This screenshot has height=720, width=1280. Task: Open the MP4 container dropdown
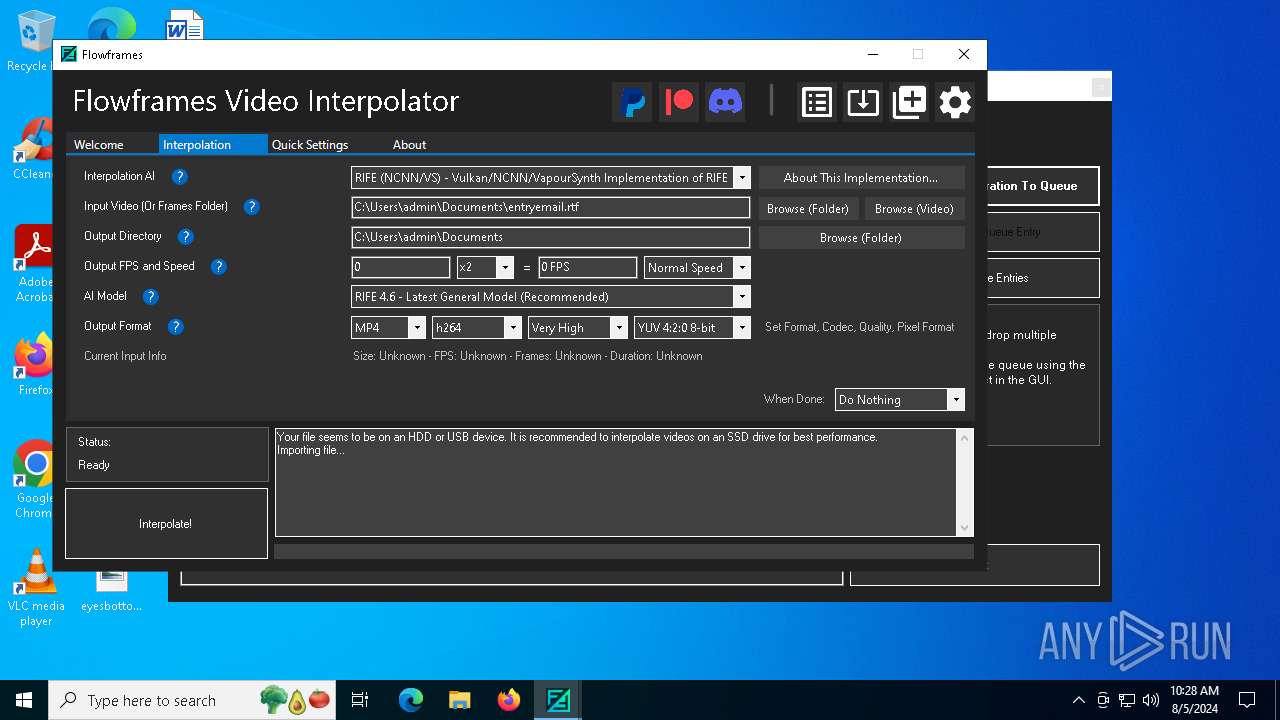click(x=417, y=328)
